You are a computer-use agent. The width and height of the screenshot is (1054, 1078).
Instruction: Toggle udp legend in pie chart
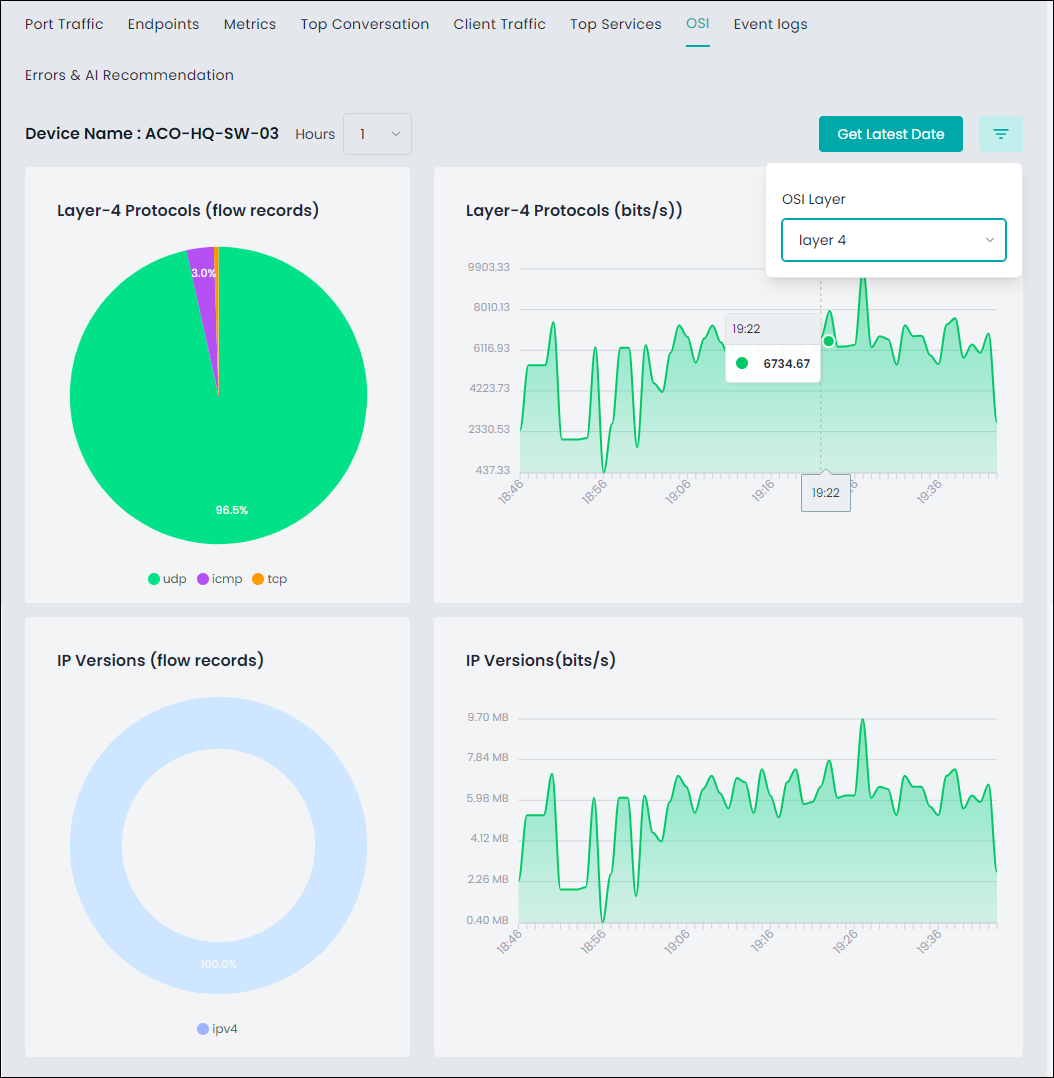(167, 579)
